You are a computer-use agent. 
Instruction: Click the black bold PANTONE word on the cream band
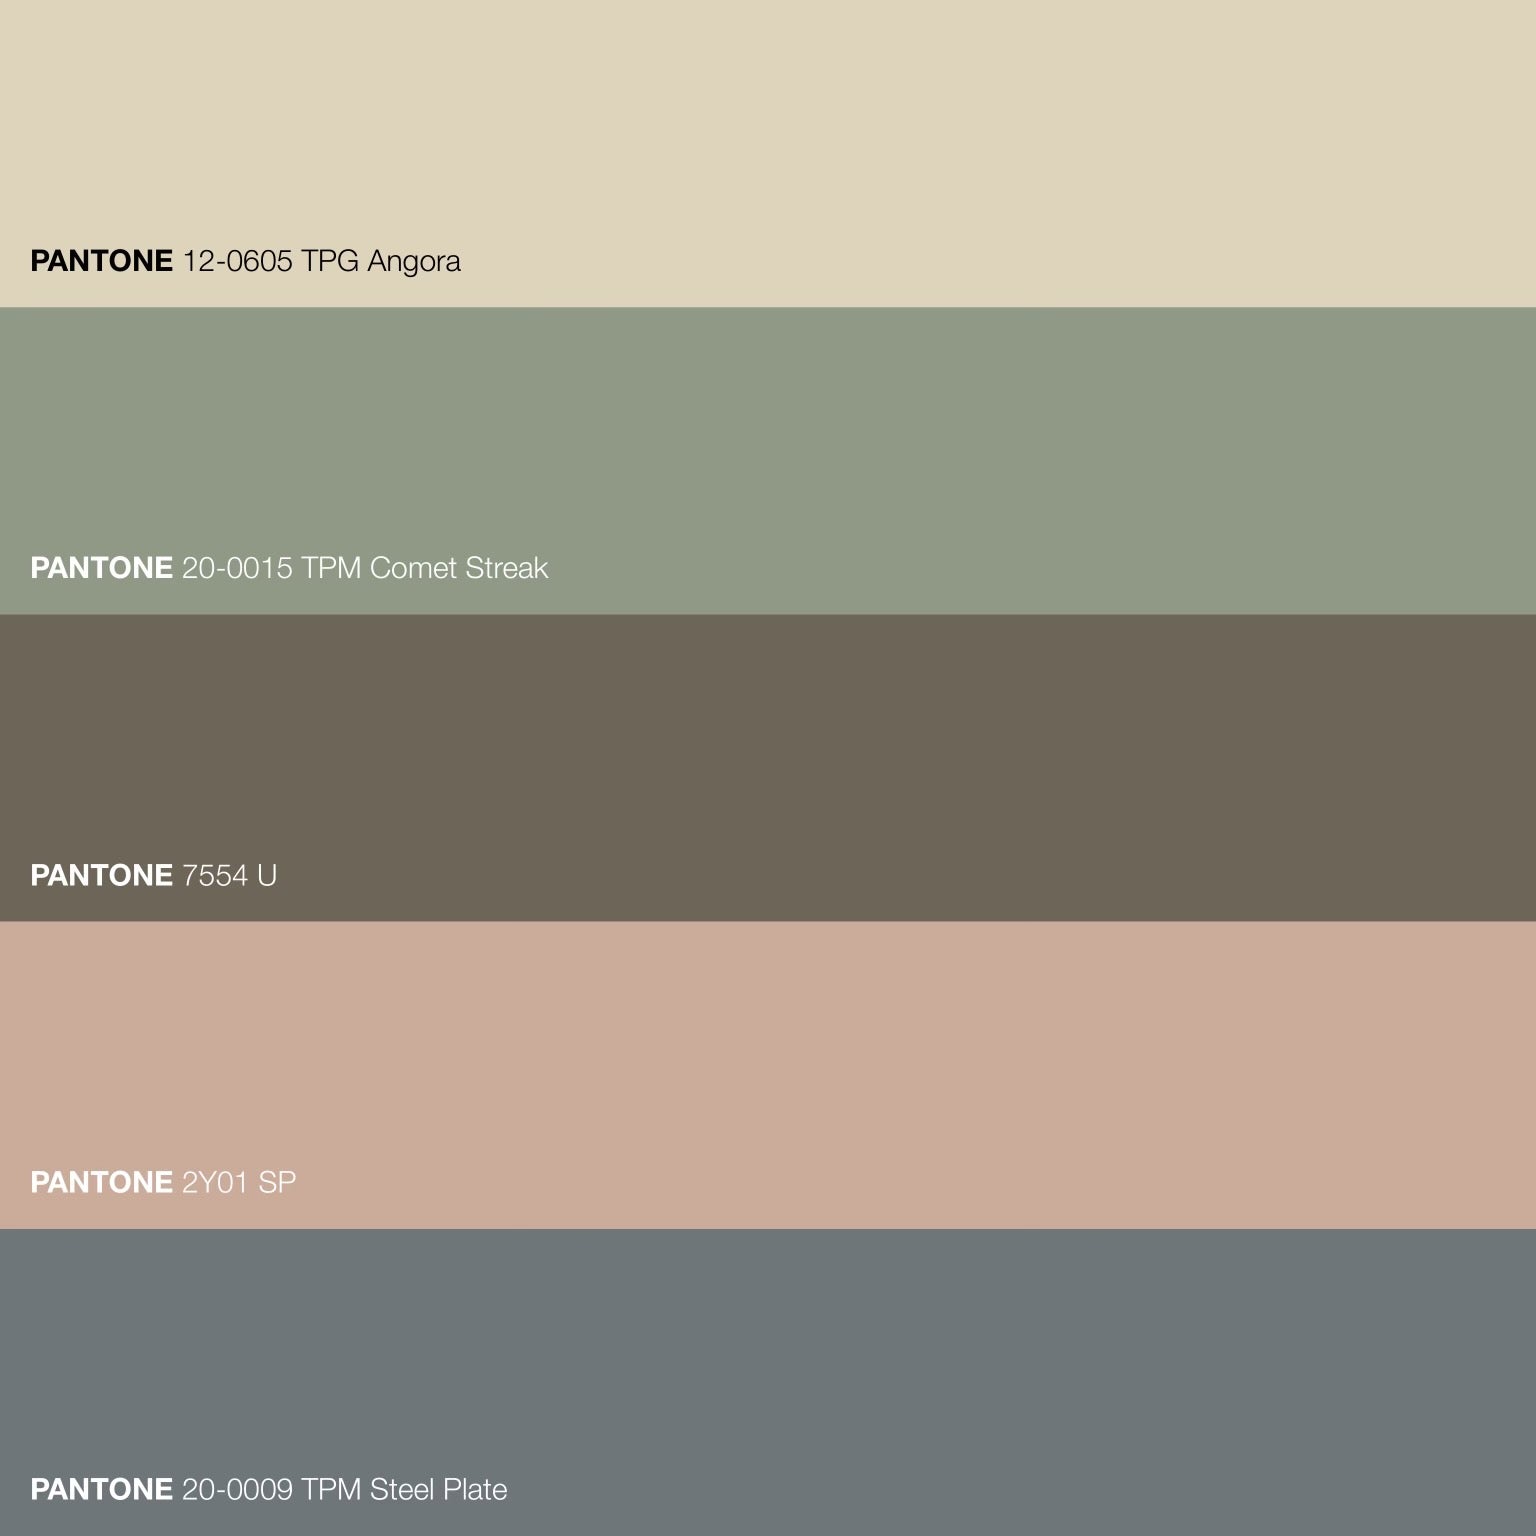click(101, 261)
